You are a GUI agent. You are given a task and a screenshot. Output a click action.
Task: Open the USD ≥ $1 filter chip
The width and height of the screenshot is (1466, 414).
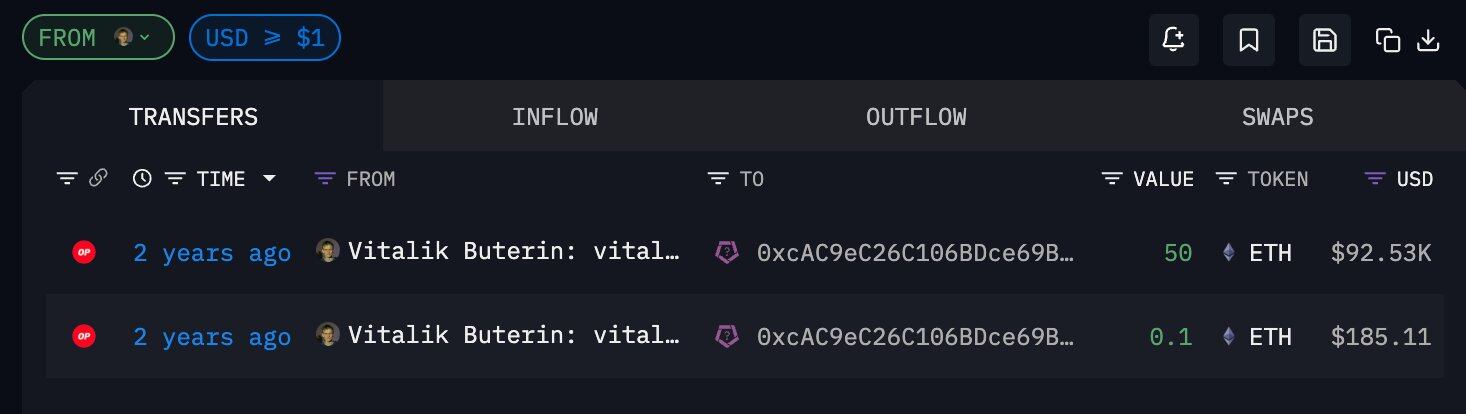[x=264, y=38]
